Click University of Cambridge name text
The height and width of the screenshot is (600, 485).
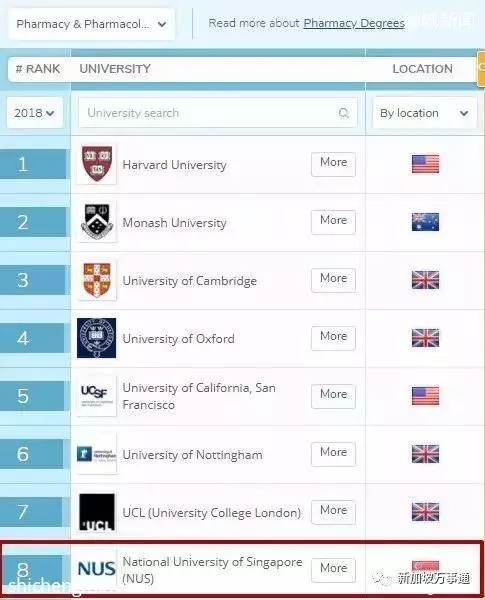[x=189, y=280]
